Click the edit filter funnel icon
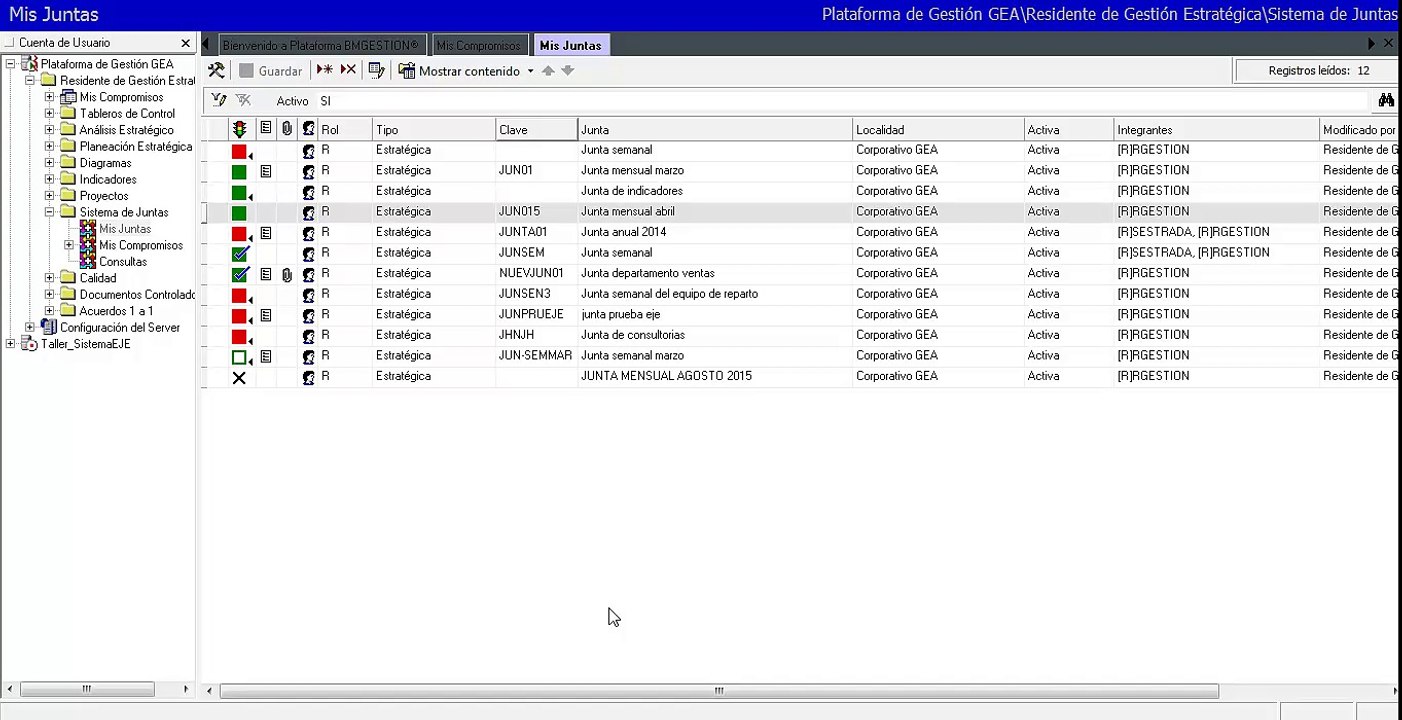 [x=218, y=100]
